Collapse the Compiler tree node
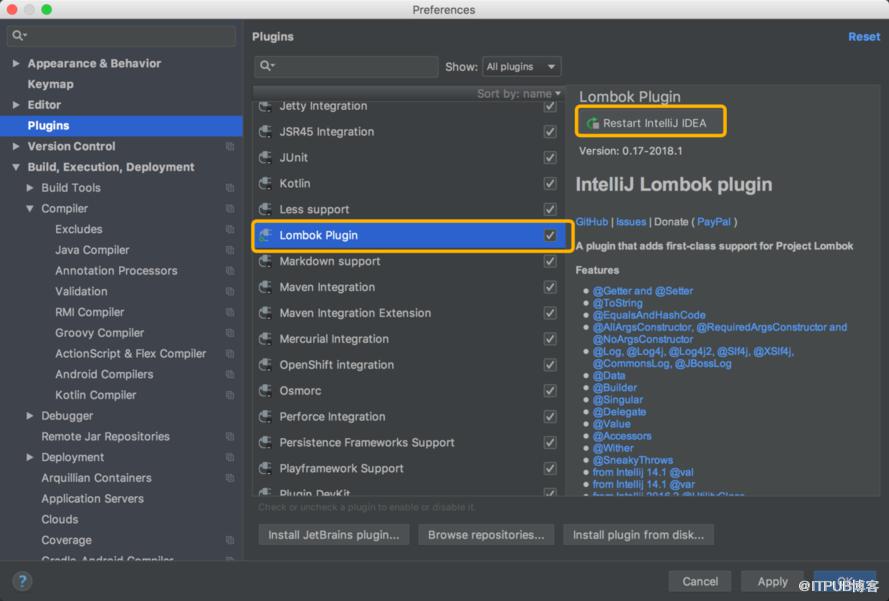The image size is (889, 601). (29, 209)
